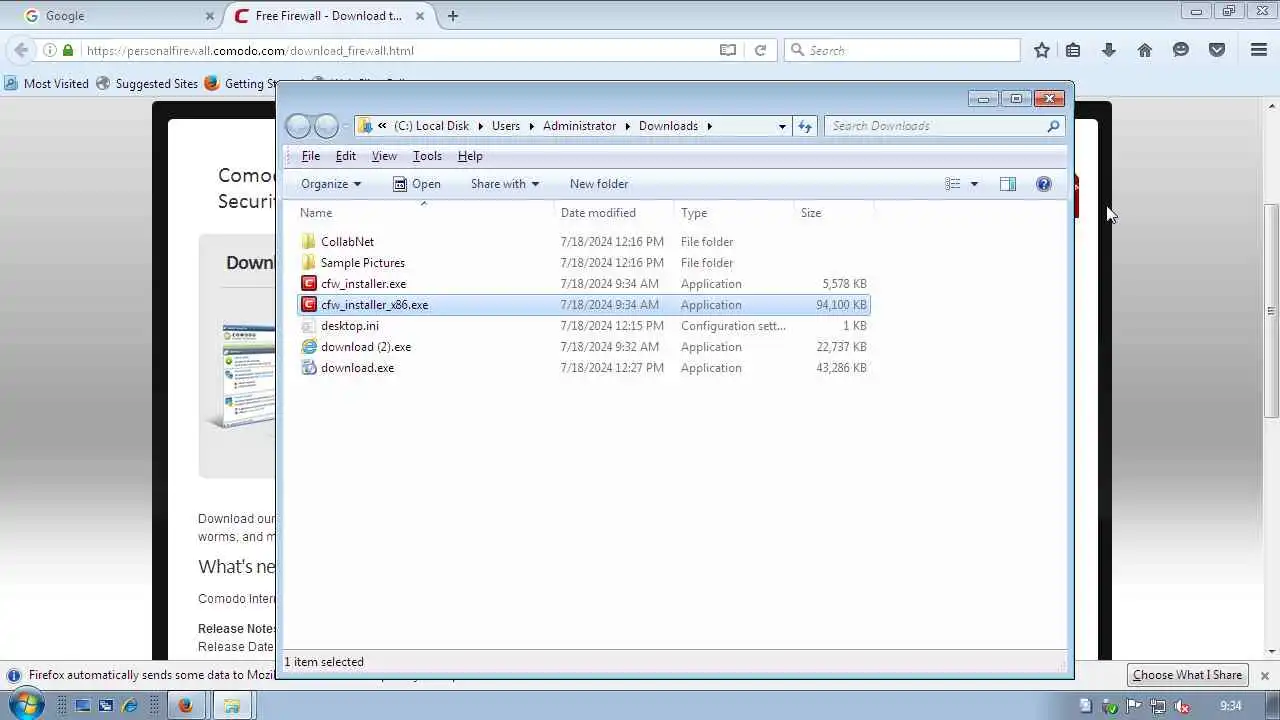
Task: Open a new Firefox tab
Action: pyautogui.click(x=453, y=16)
